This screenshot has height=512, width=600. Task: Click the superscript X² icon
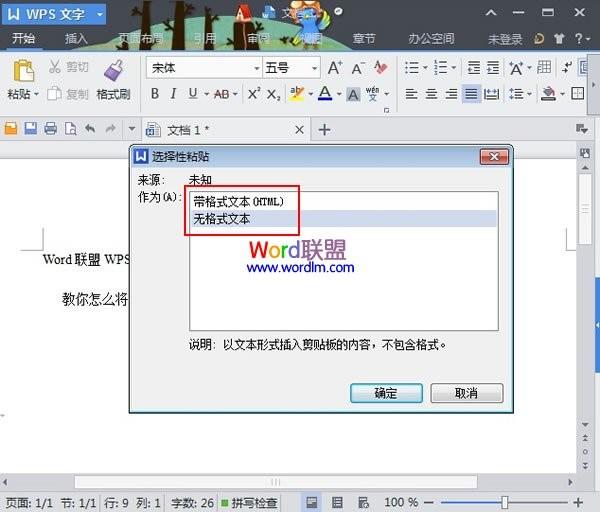(x=253, y=94)
